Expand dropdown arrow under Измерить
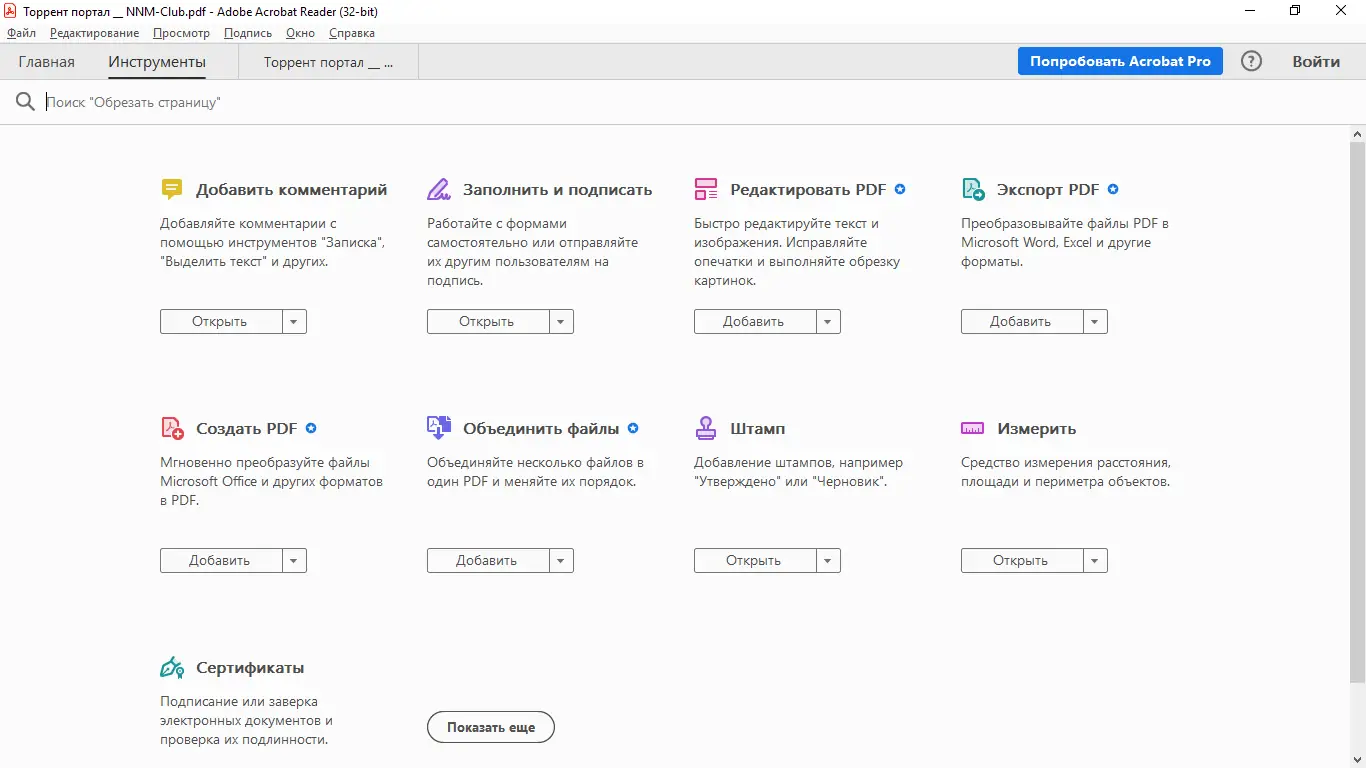Screen dimensions: 1366x768 click(1094, 561)
